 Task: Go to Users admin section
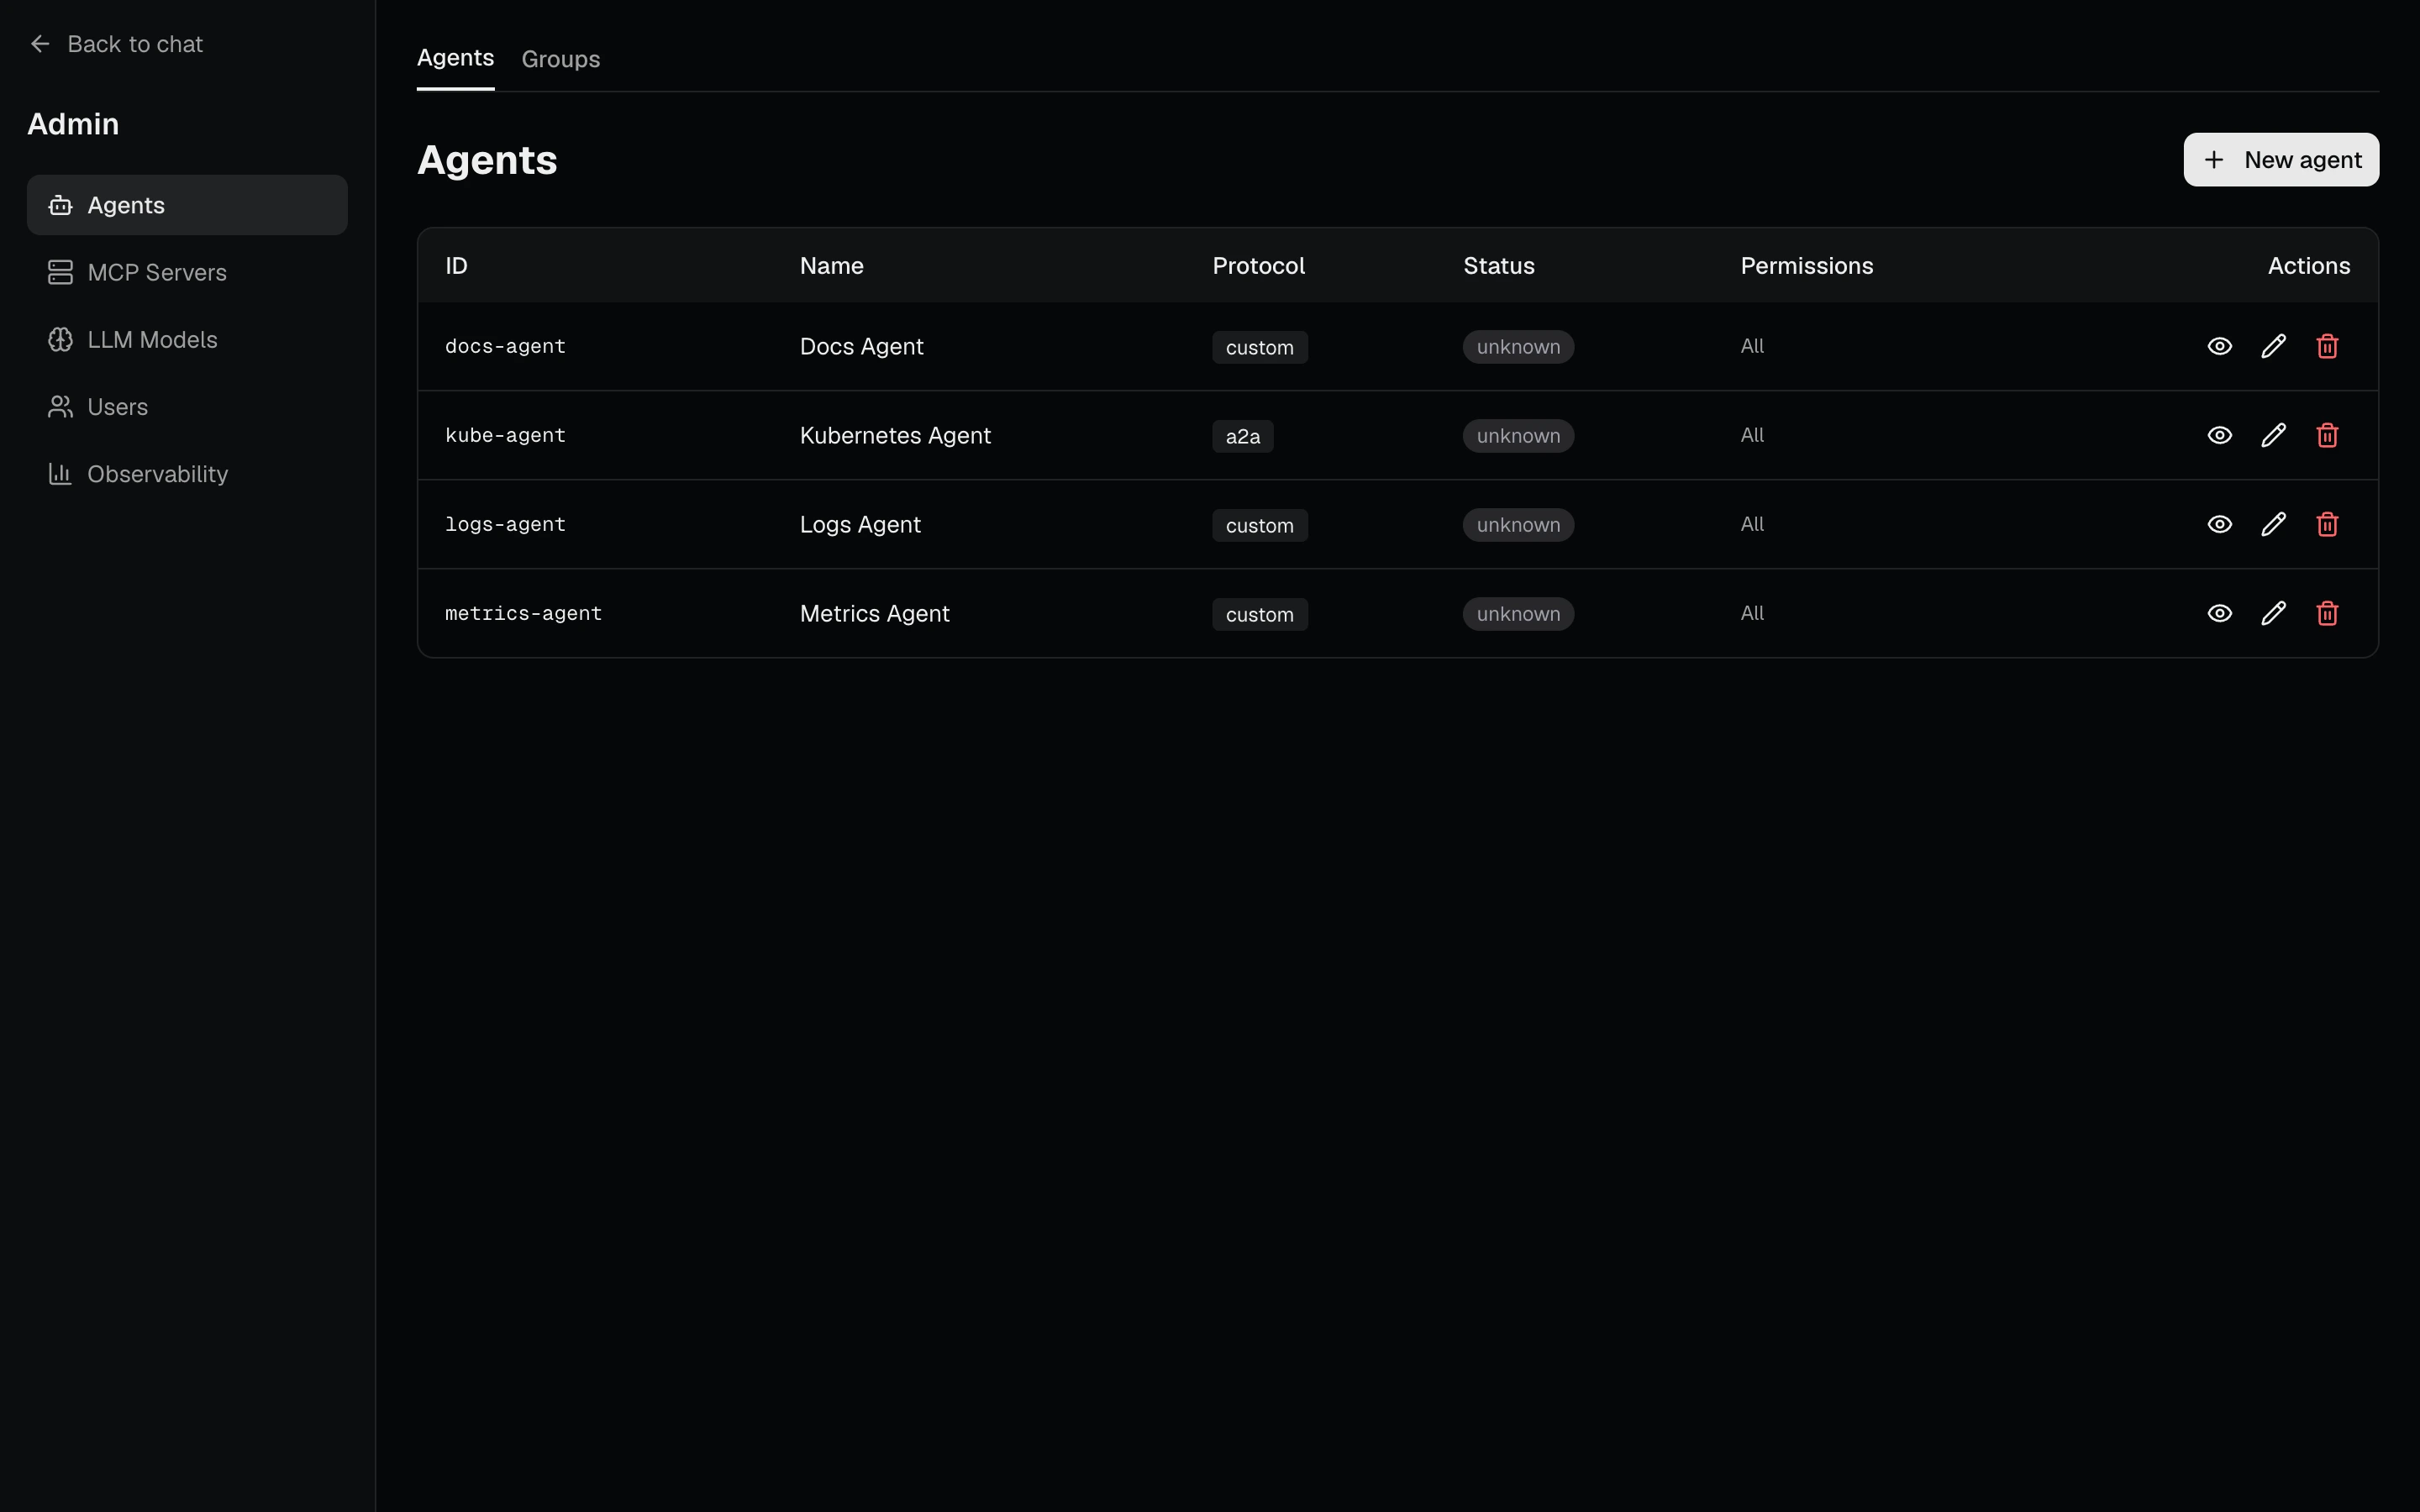(x=187, y=406)
